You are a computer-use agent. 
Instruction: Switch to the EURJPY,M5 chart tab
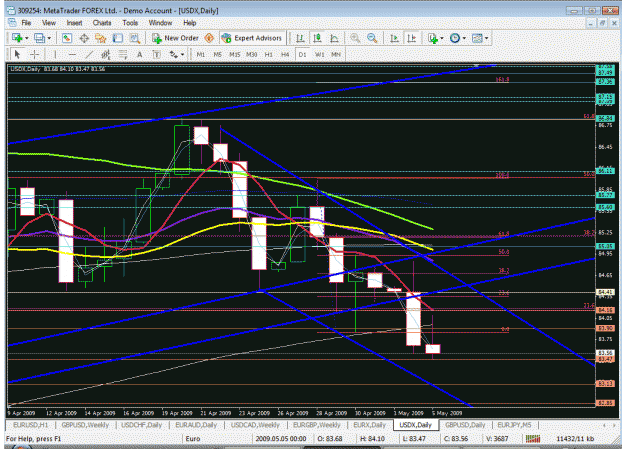coord(515,425)
